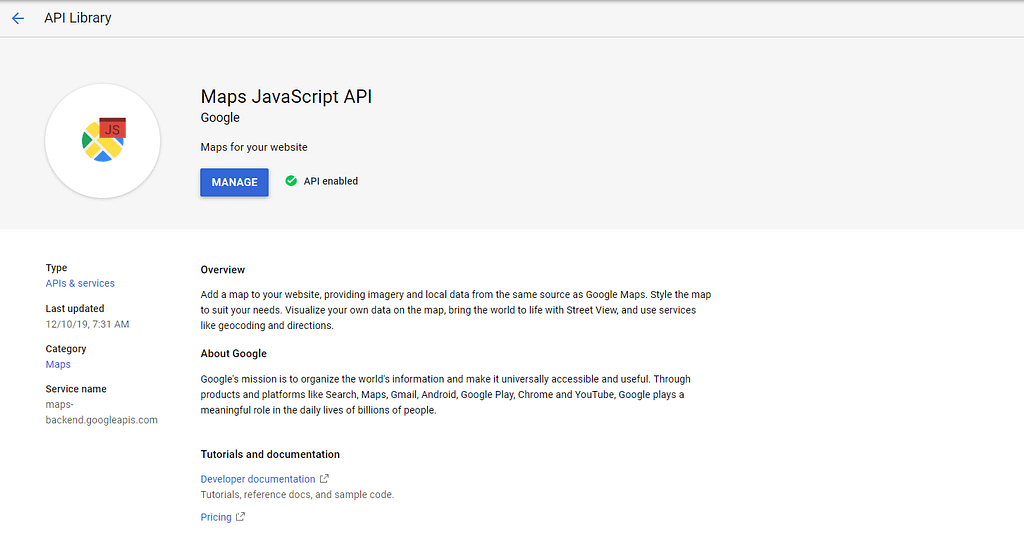Click the Tutorials and documentation heading

point(270,454)
